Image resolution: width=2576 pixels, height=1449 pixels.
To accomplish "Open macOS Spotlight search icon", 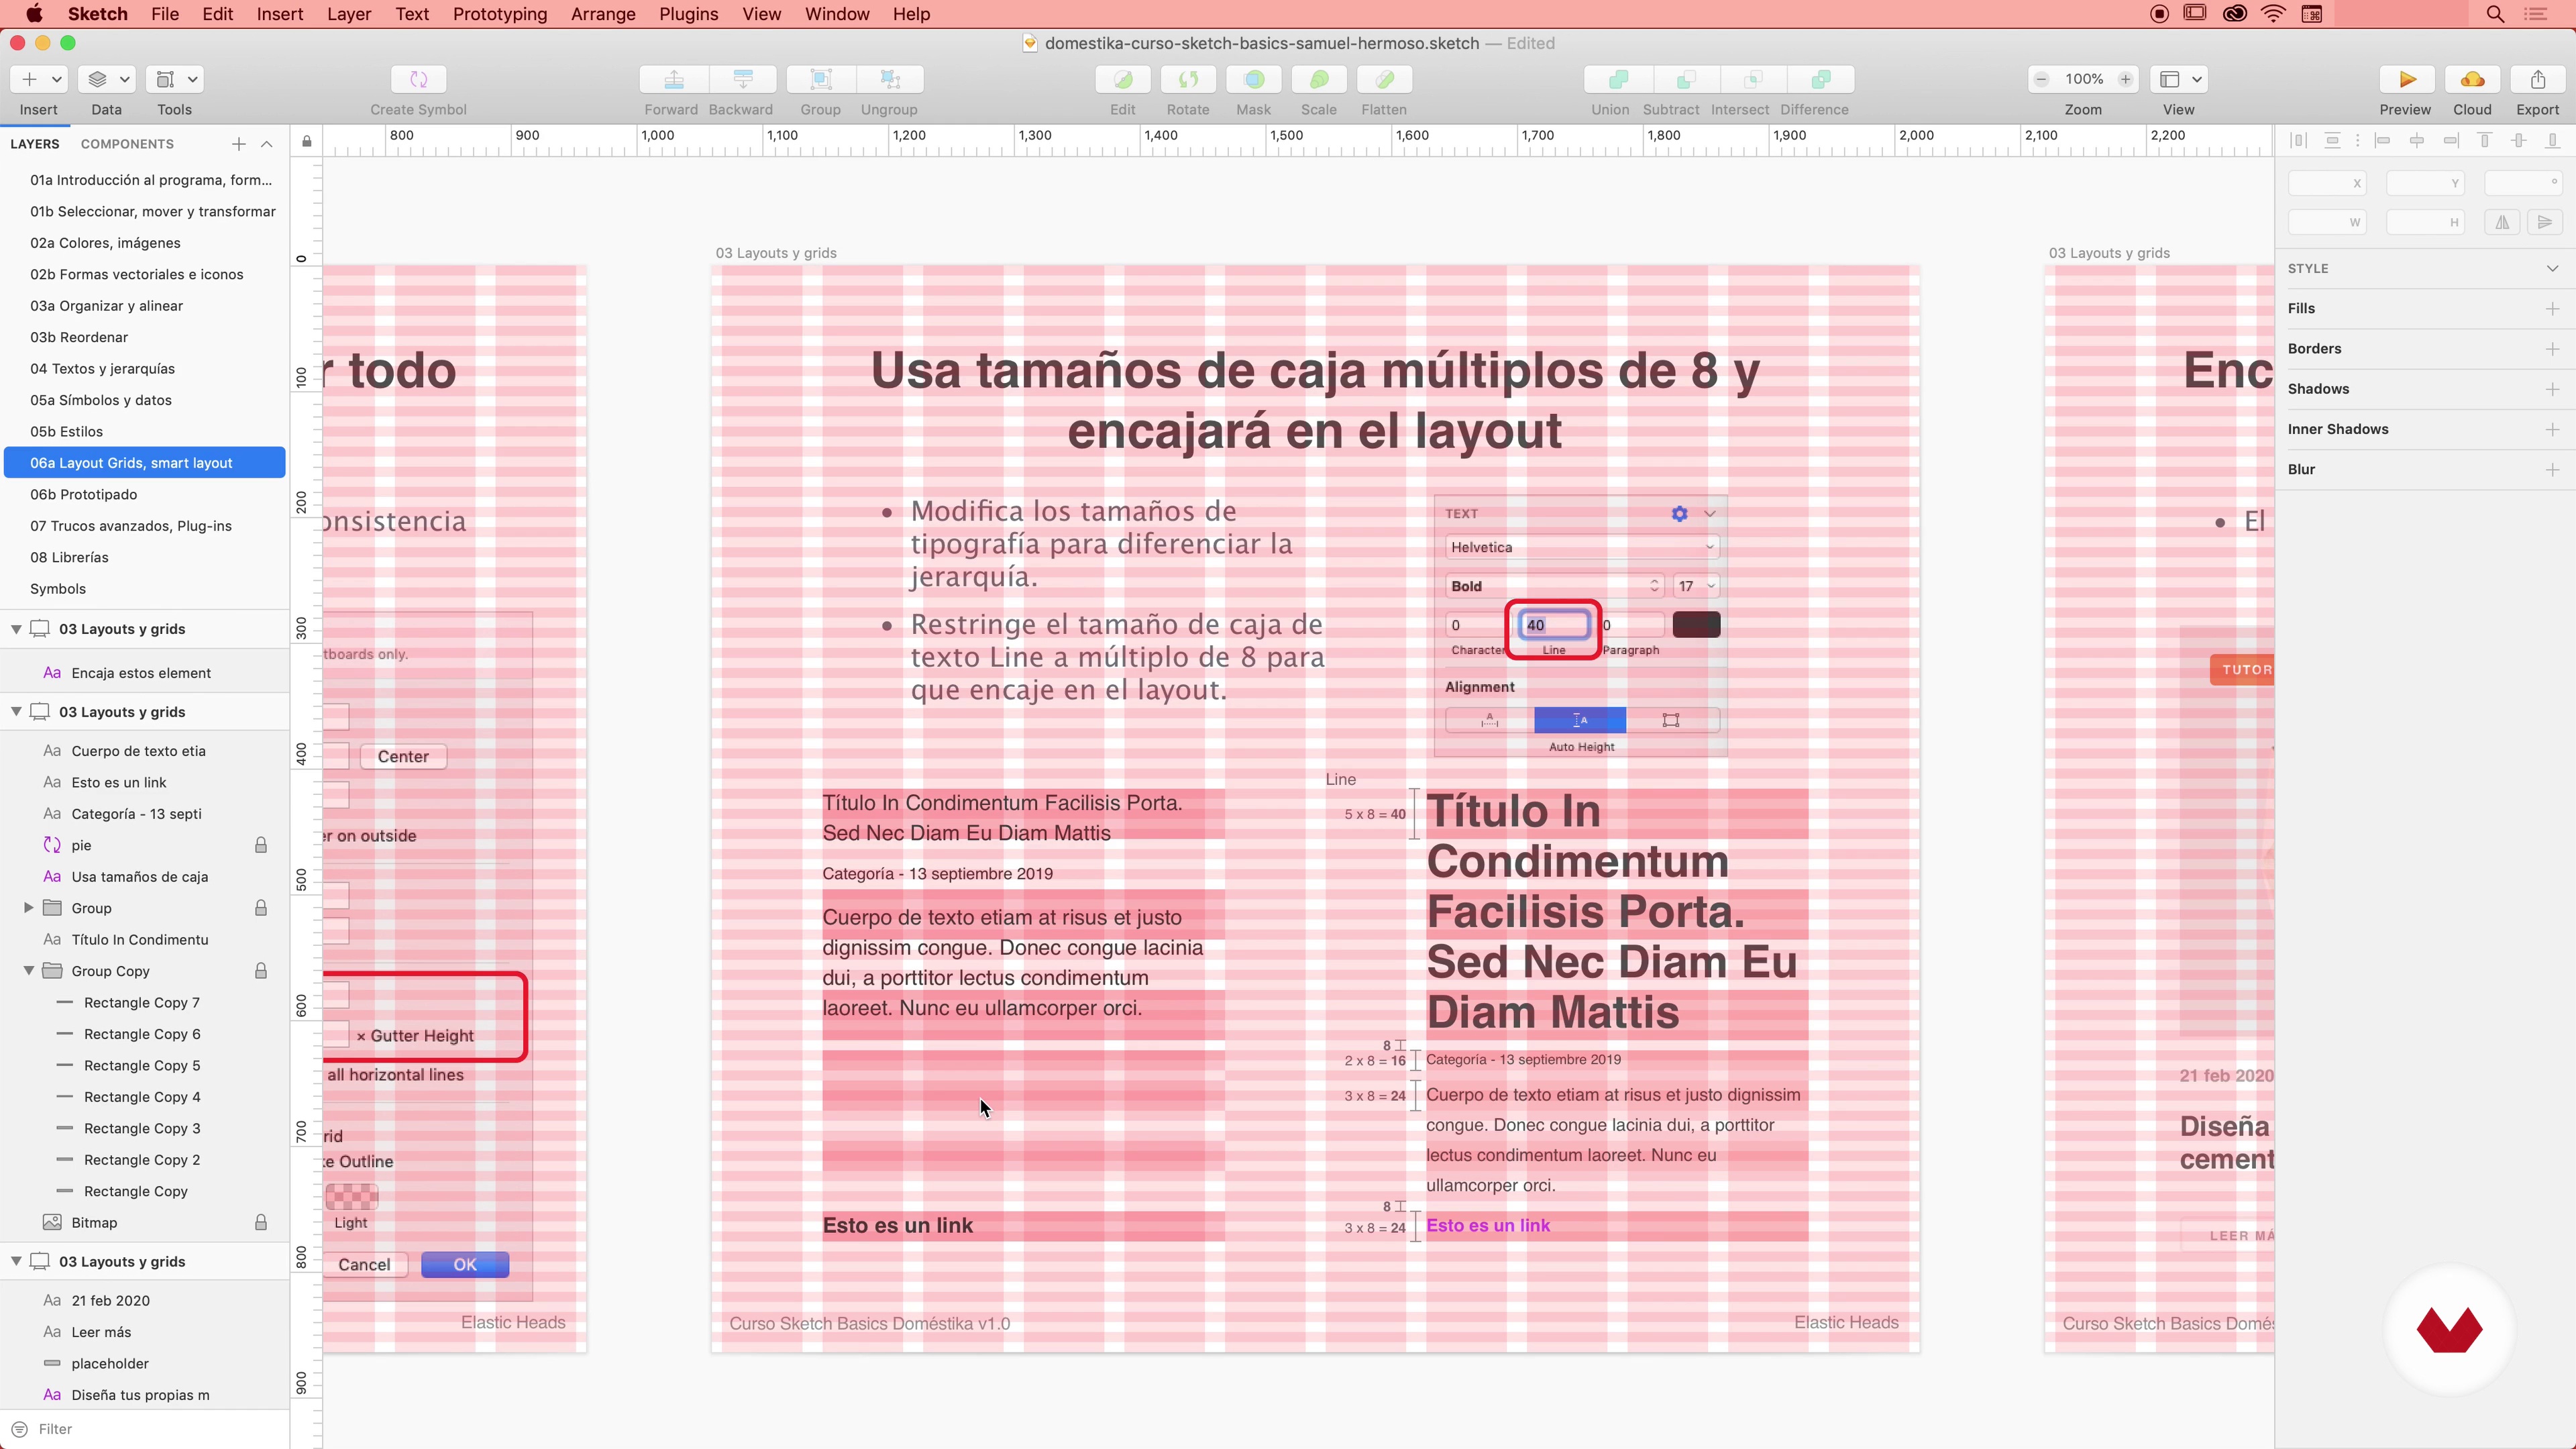I will click(x=2495, y=14).
